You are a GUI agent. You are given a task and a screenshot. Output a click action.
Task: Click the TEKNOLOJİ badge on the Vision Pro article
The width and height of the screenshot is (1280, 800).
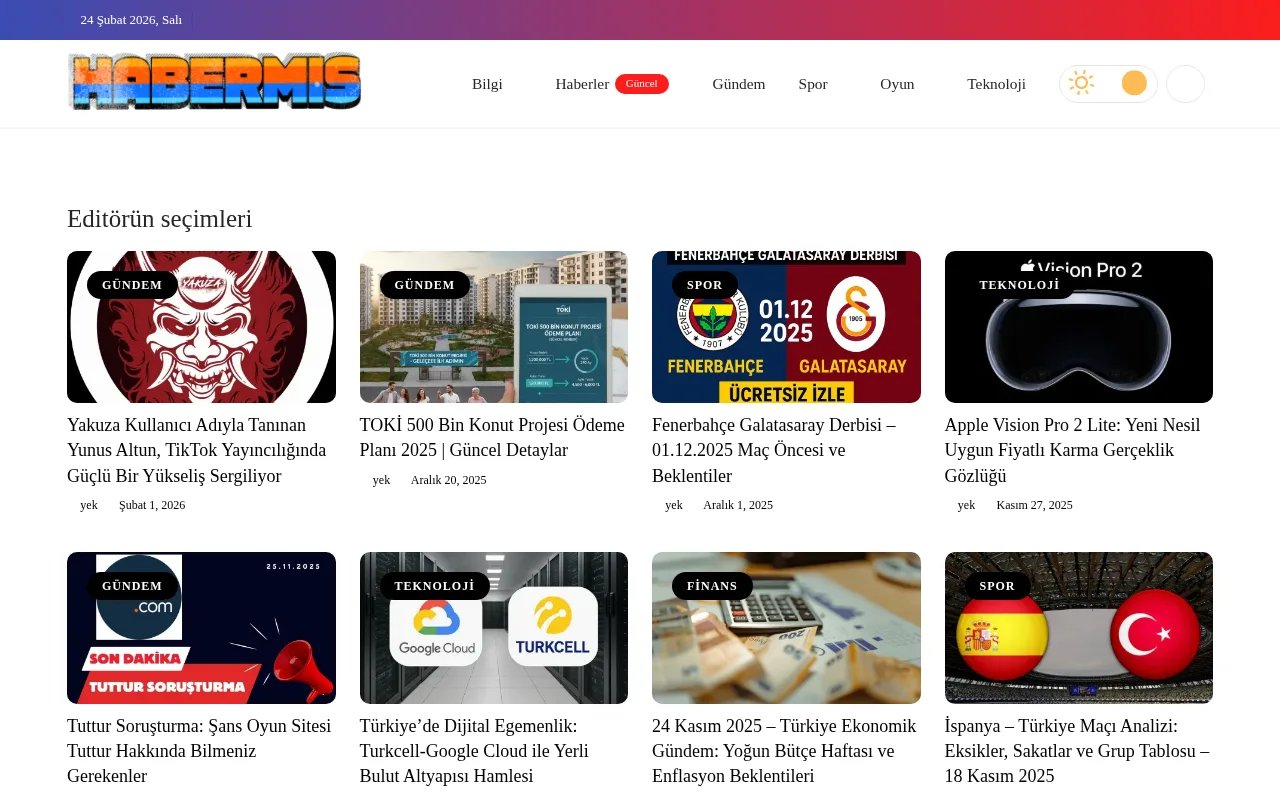tap(1019, 285)
